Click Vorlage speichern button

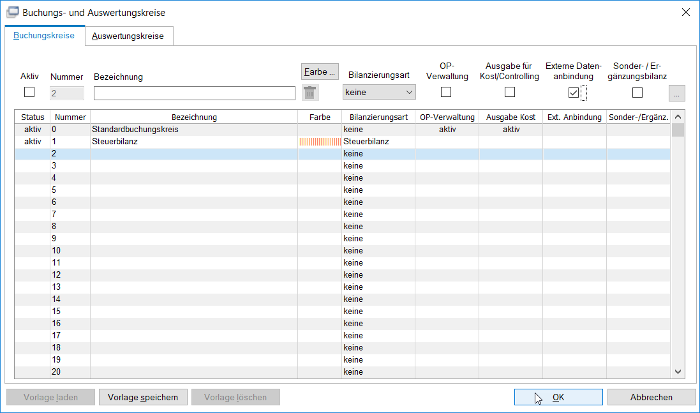pos(143,397)
